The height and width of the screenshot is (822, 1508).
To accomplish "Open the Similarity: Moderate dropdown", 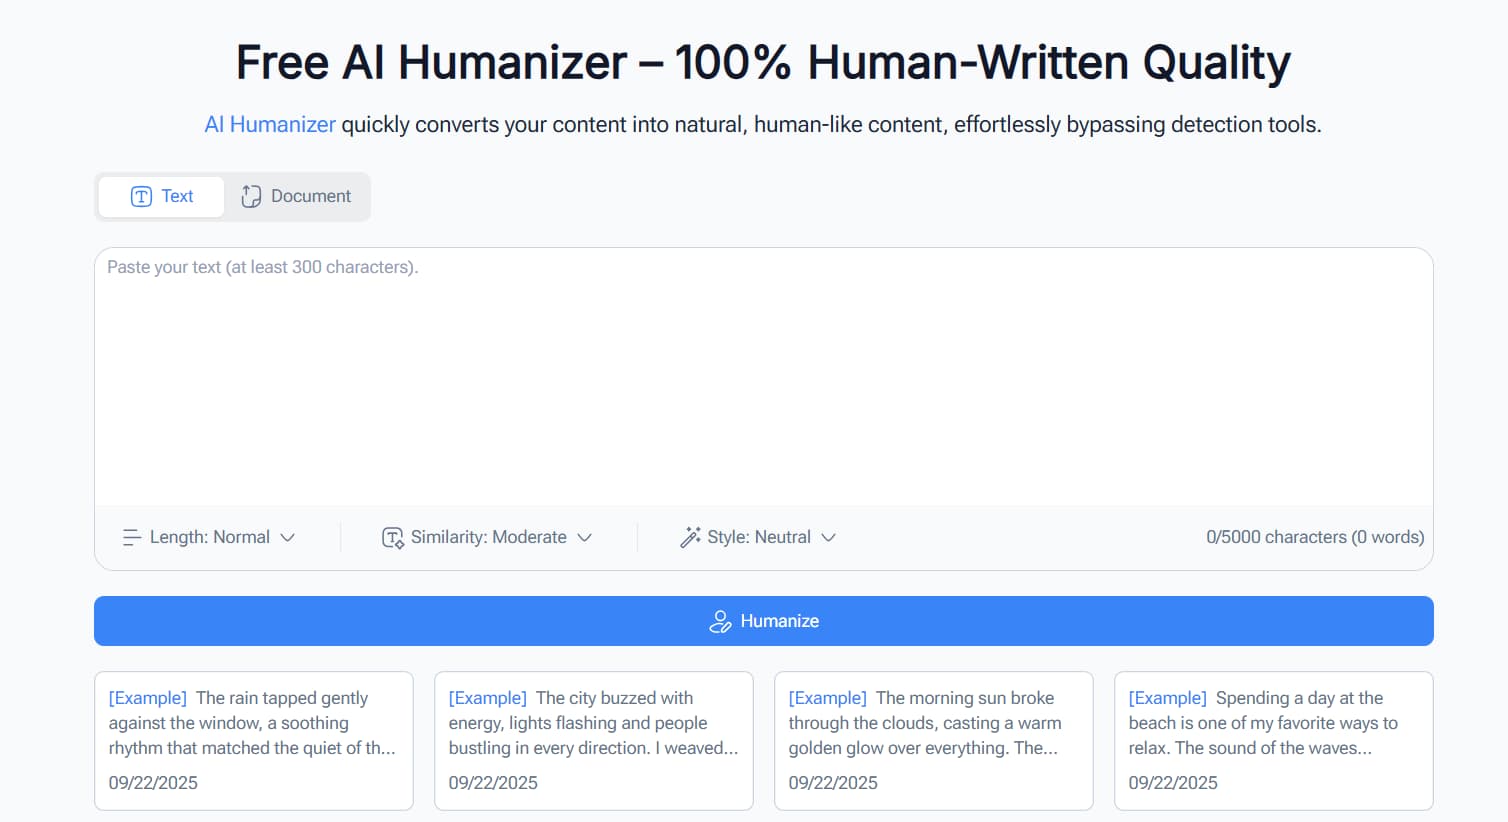I will click(x=488, y=537).
